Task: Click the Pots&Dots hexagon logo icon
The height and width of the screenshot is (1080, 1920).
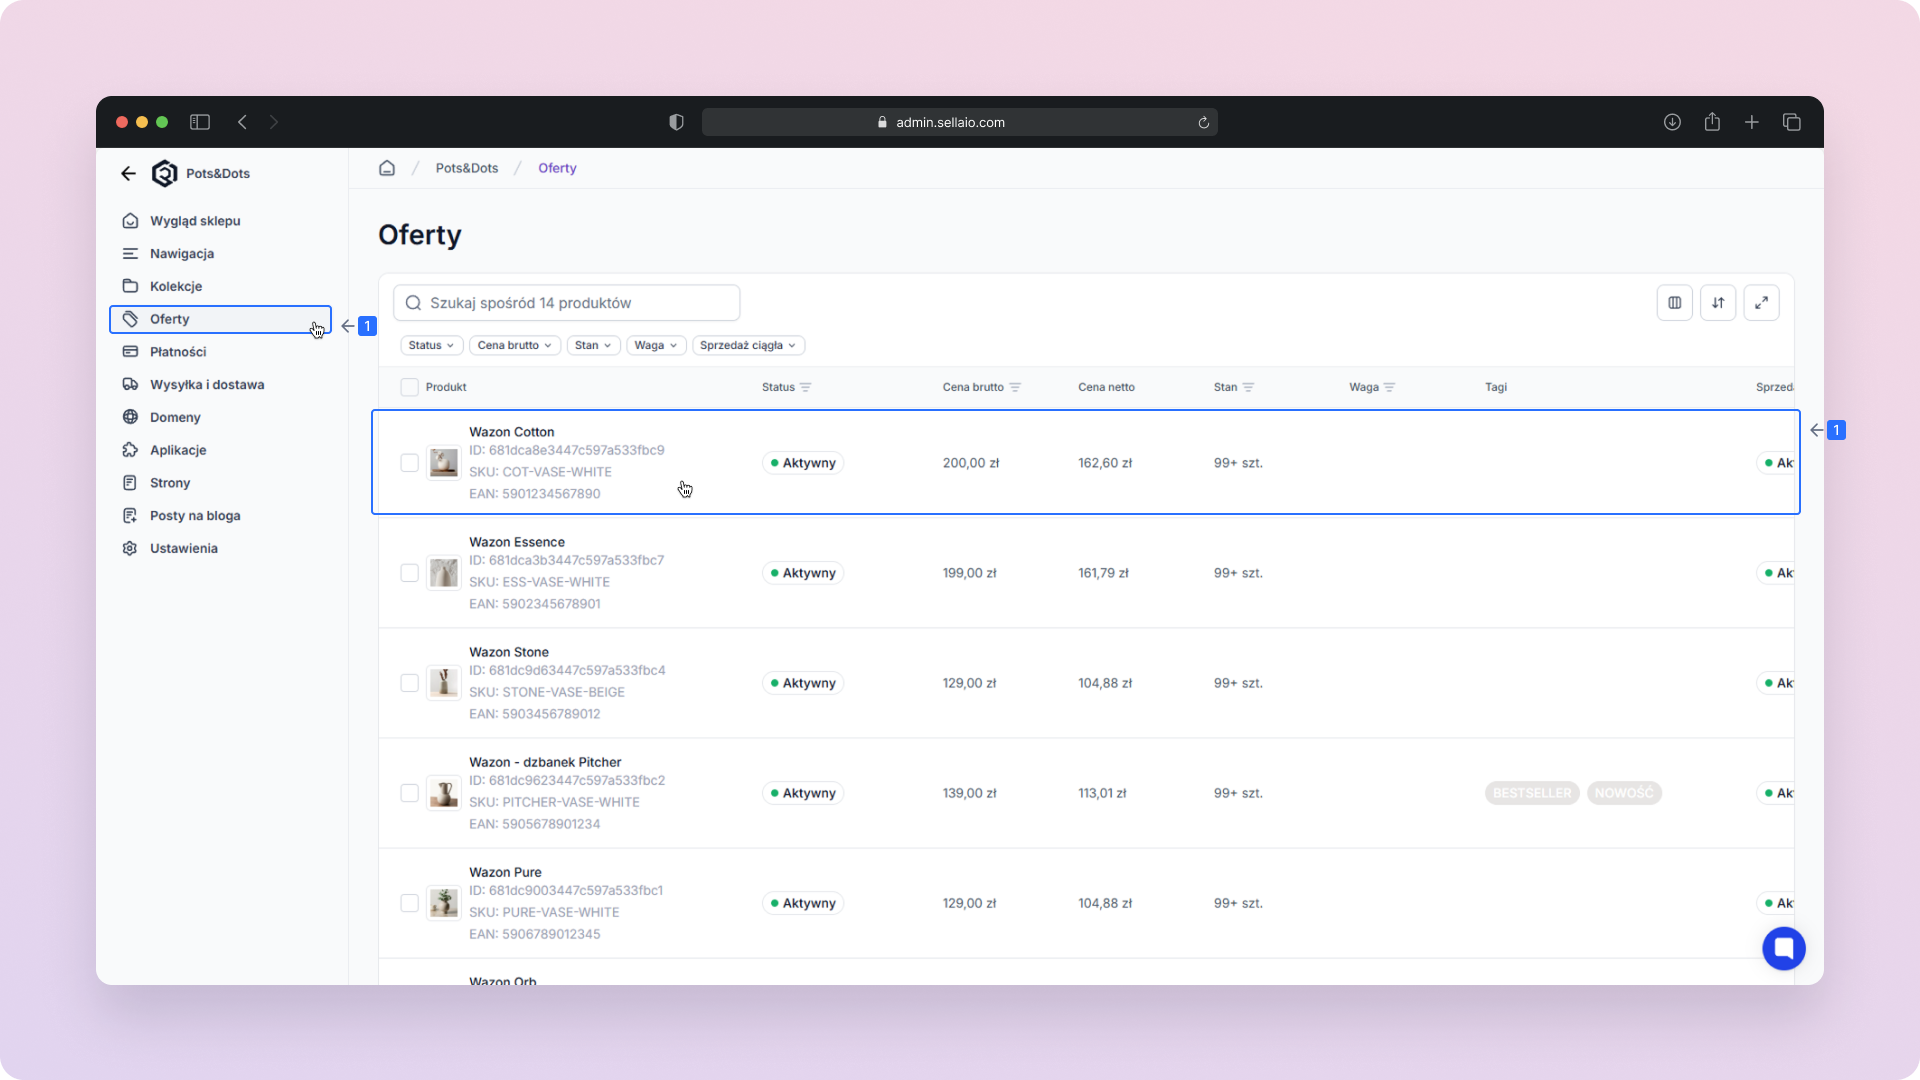Action: tap(164, 173)
